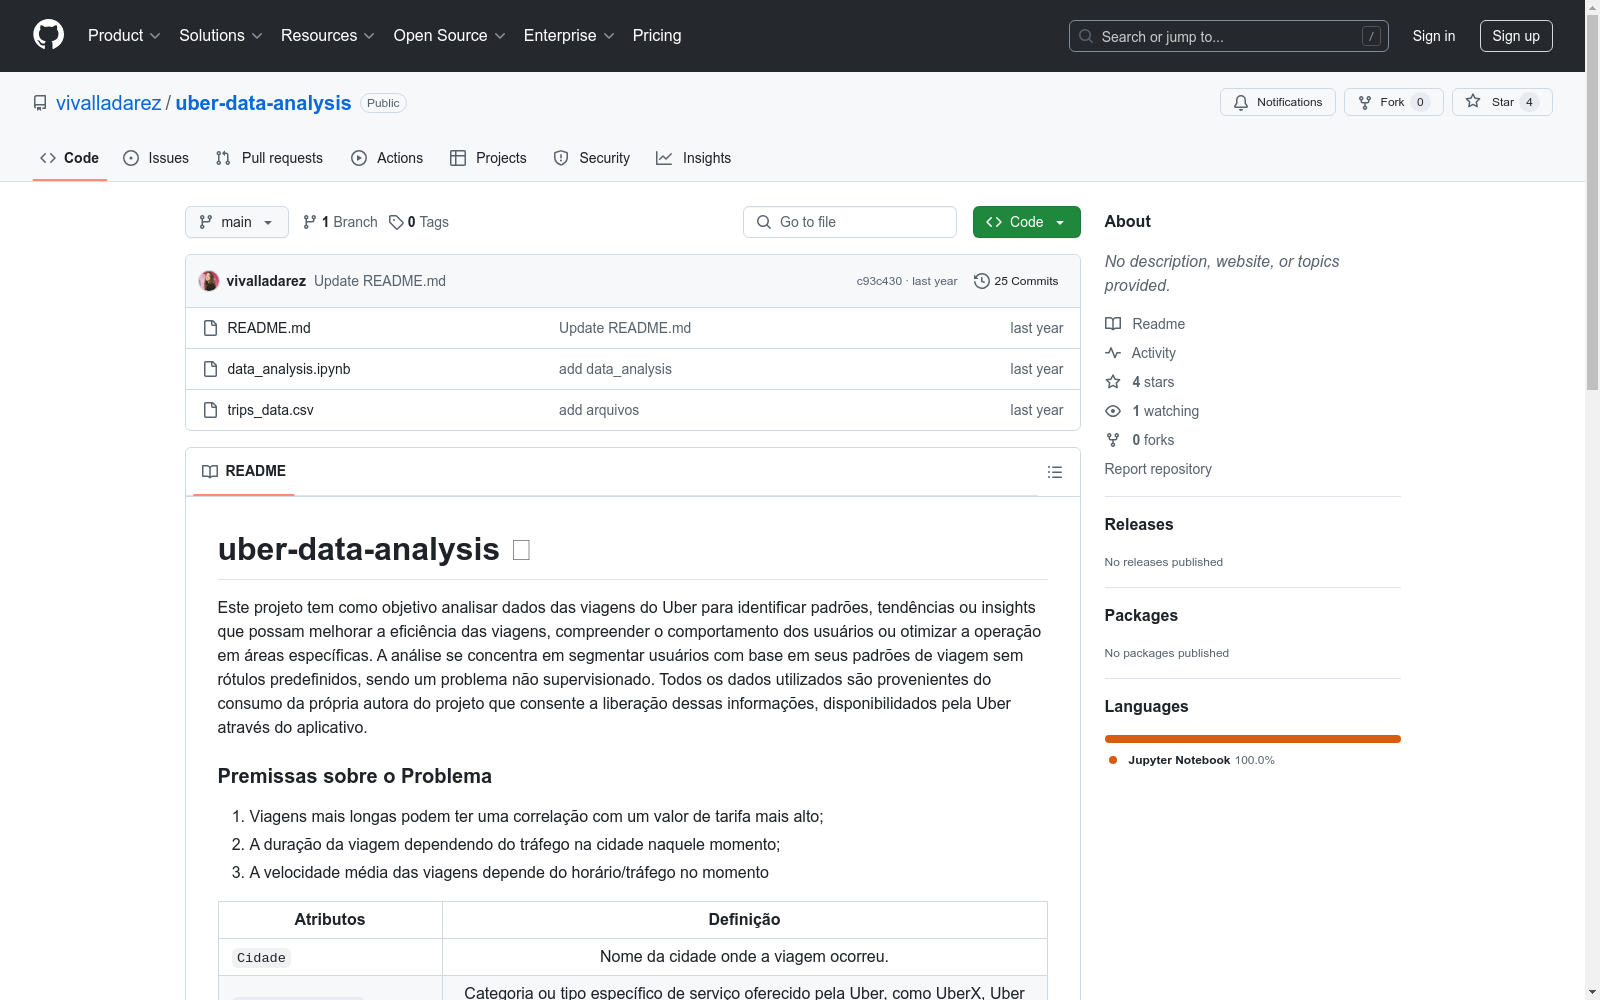Click the Star icon
Image resolution: width=1600 pixels, height=1000 pixels.
[1473, 101]
